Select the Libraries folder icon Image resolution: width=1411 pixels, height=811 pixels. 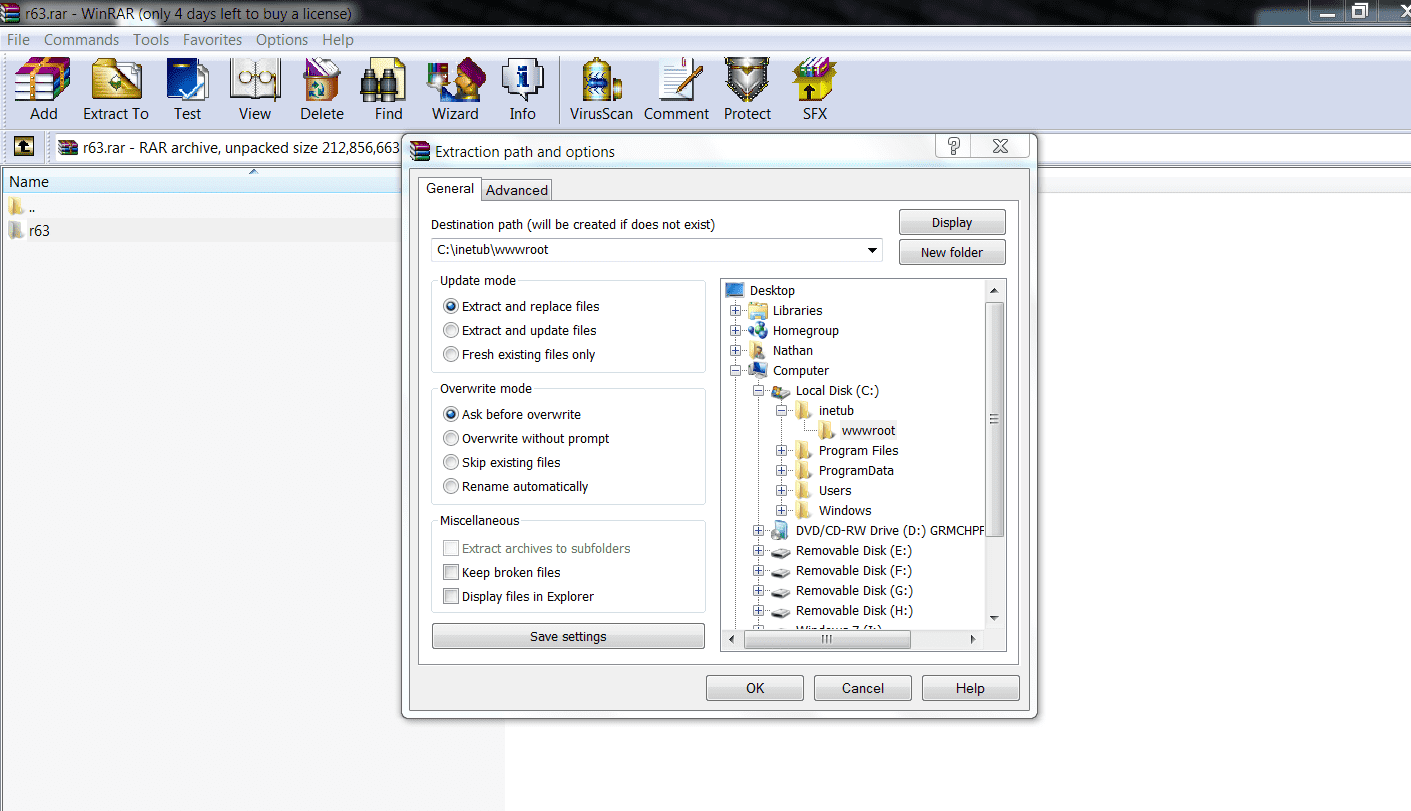coord(758,310)
